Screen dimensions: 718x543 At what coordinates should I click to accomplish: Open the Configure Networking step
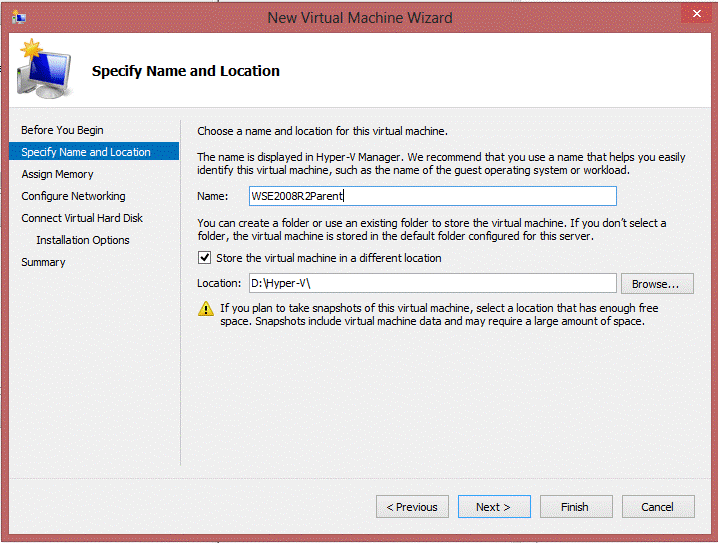73,196
